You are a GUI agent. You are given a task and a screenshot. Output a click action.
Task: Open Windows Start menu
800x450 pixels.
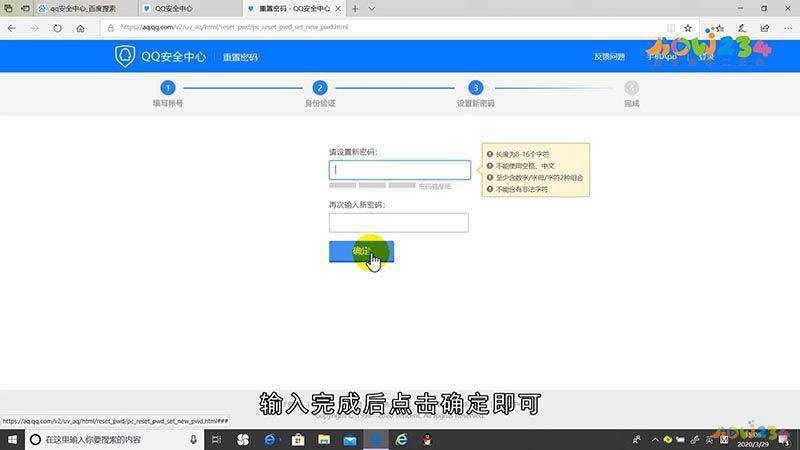click(x=12, y=439)
